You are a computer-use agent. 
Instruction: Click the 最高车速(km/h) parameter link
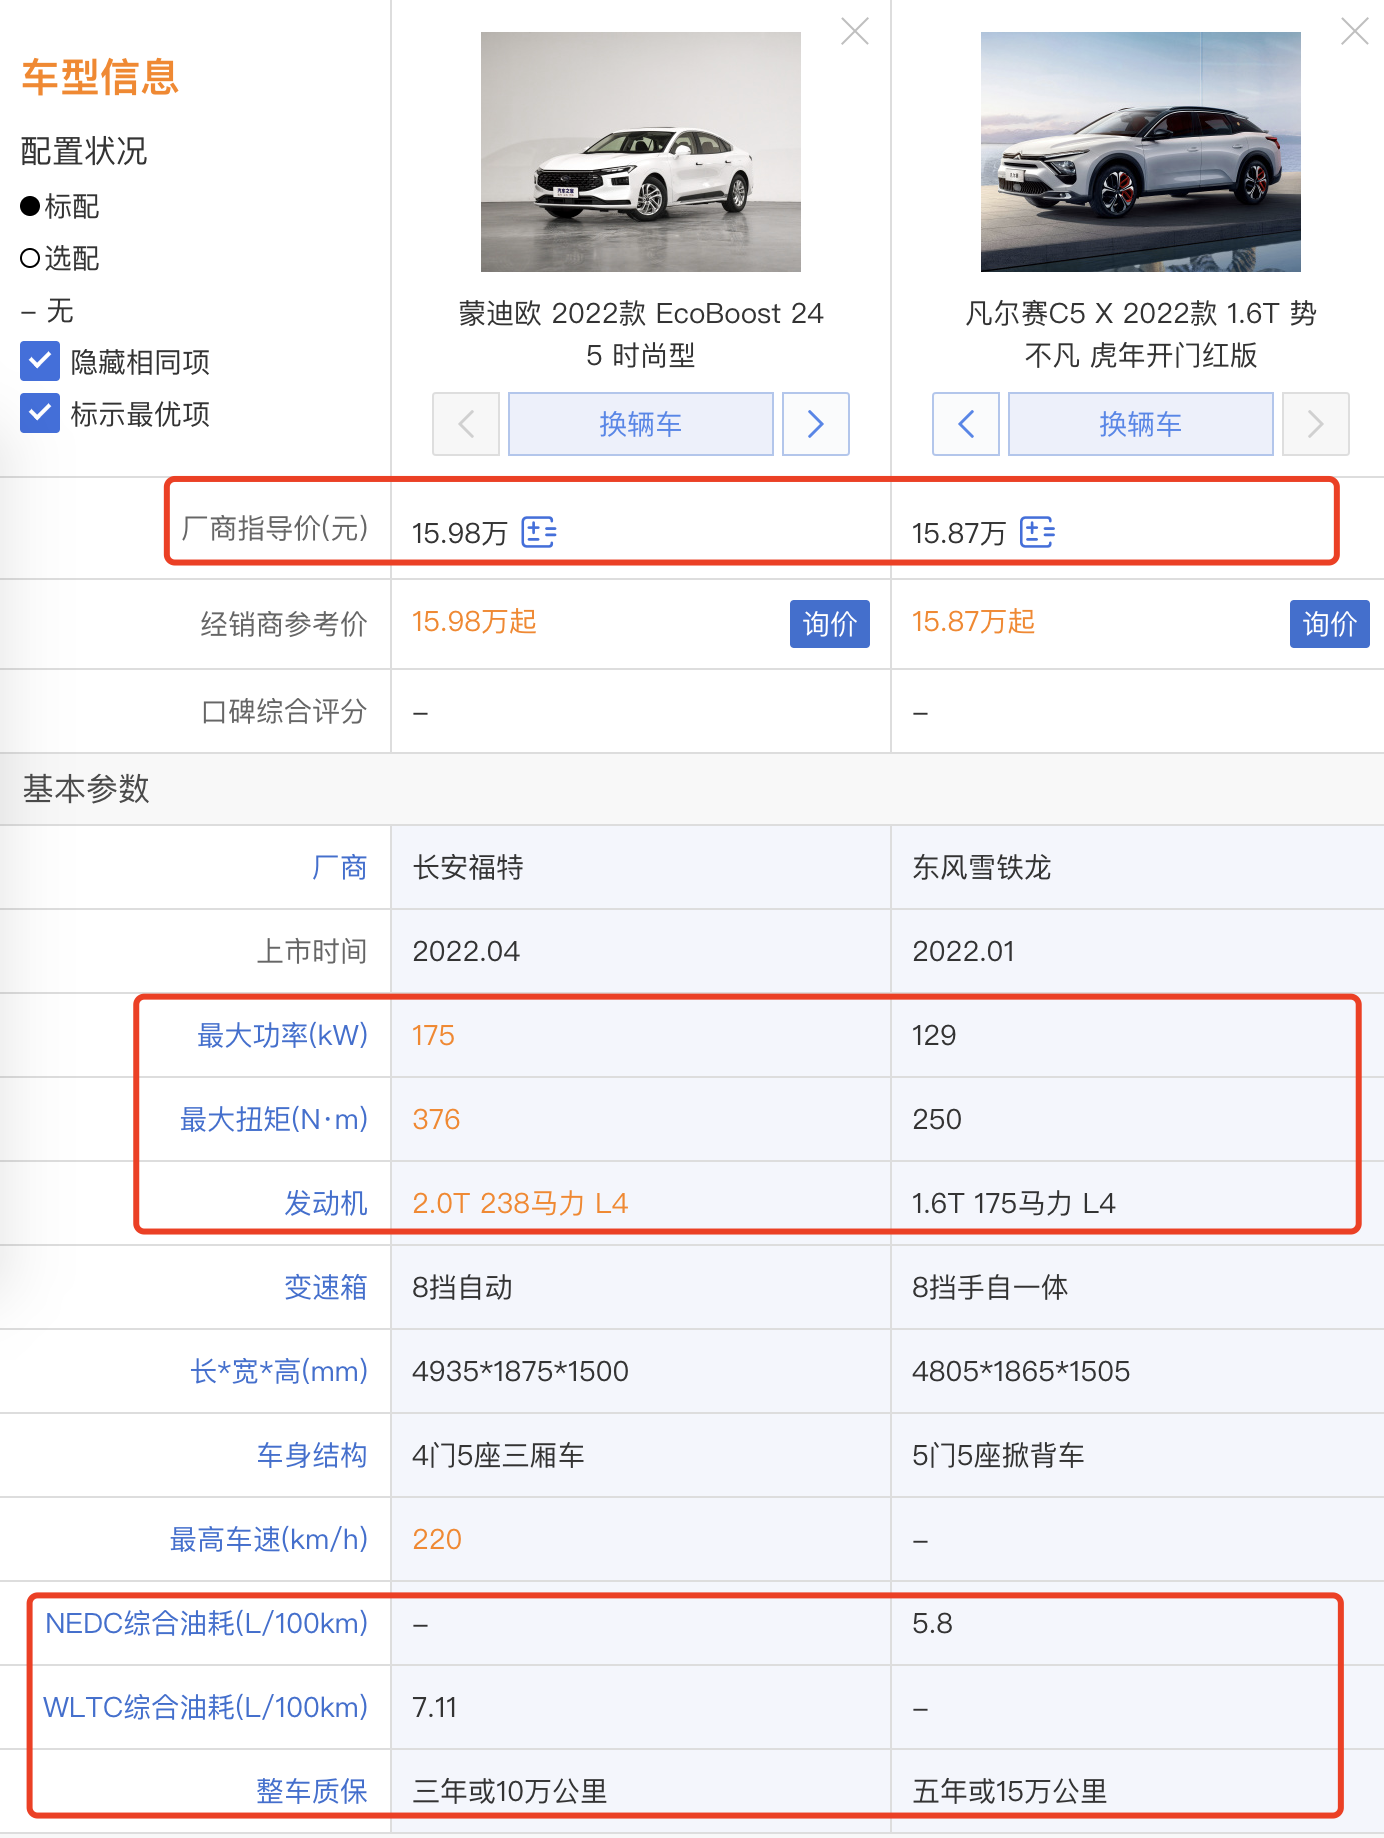(269, 1539)
